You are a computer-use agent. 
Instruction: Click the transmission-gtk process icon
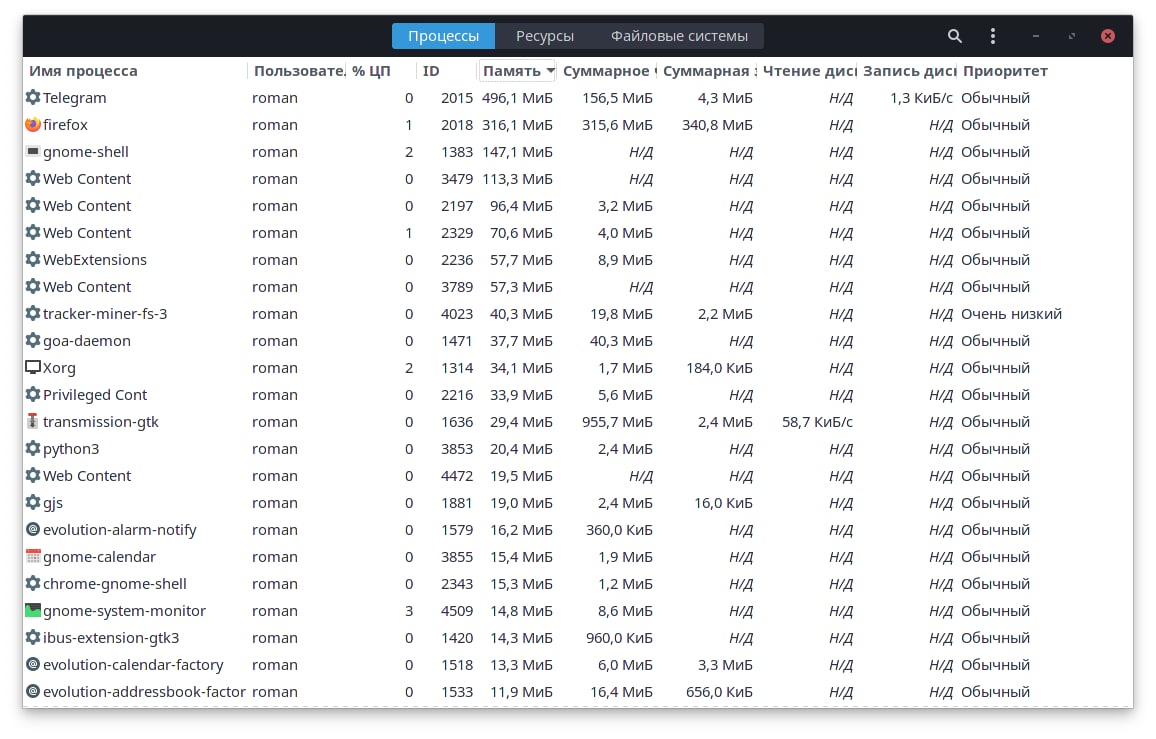point(32,421)
